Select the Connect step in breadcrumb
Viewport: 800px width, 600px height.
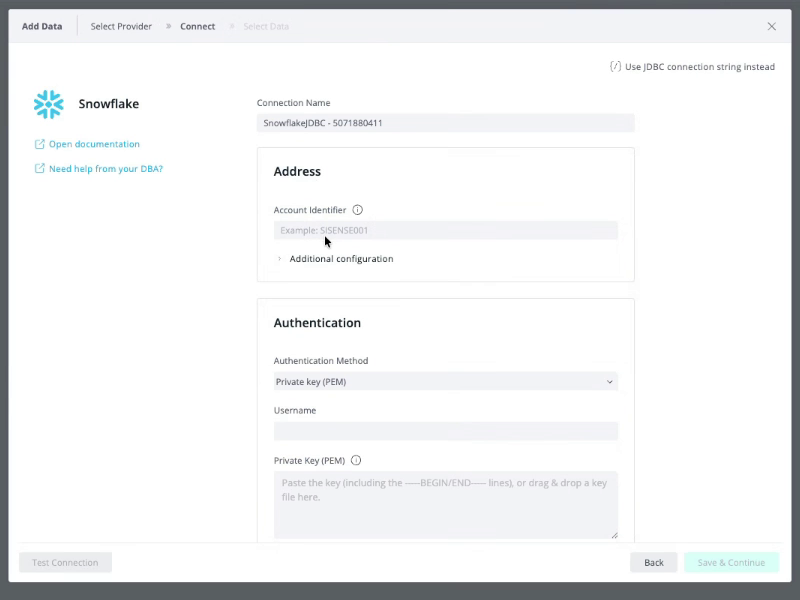pos(197,27)
